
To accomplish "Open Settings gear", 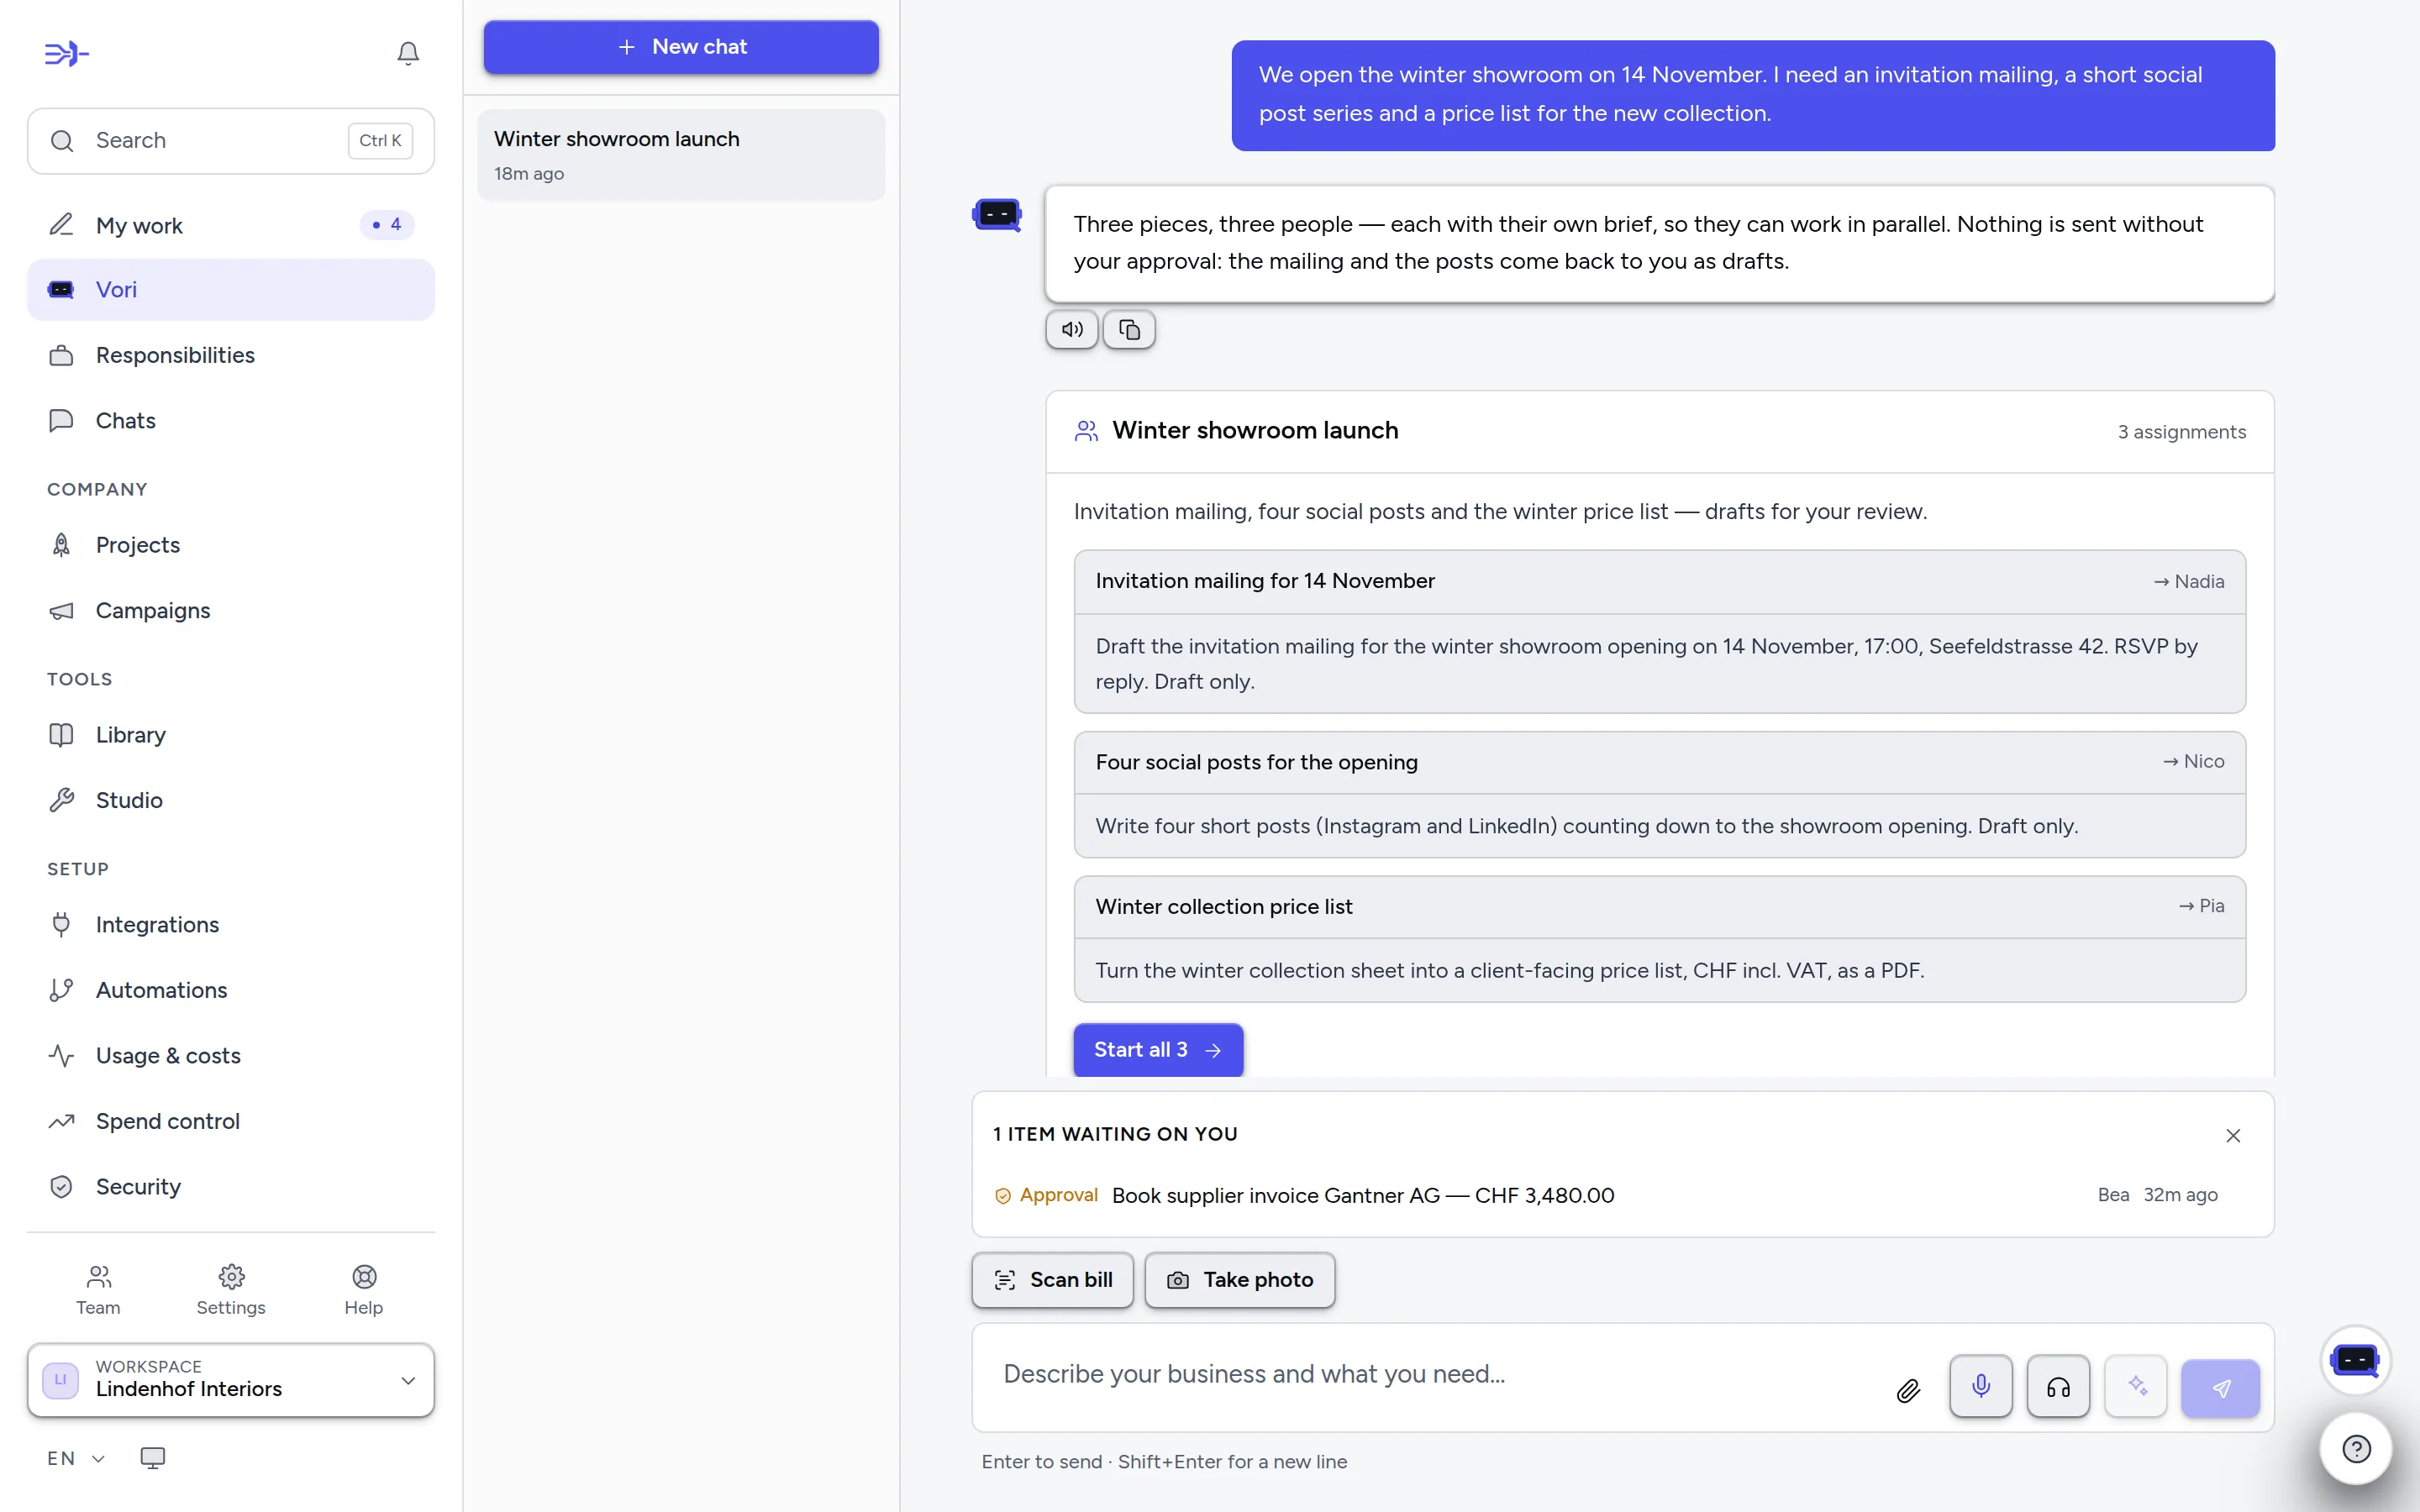I will tap(231, 1290).
